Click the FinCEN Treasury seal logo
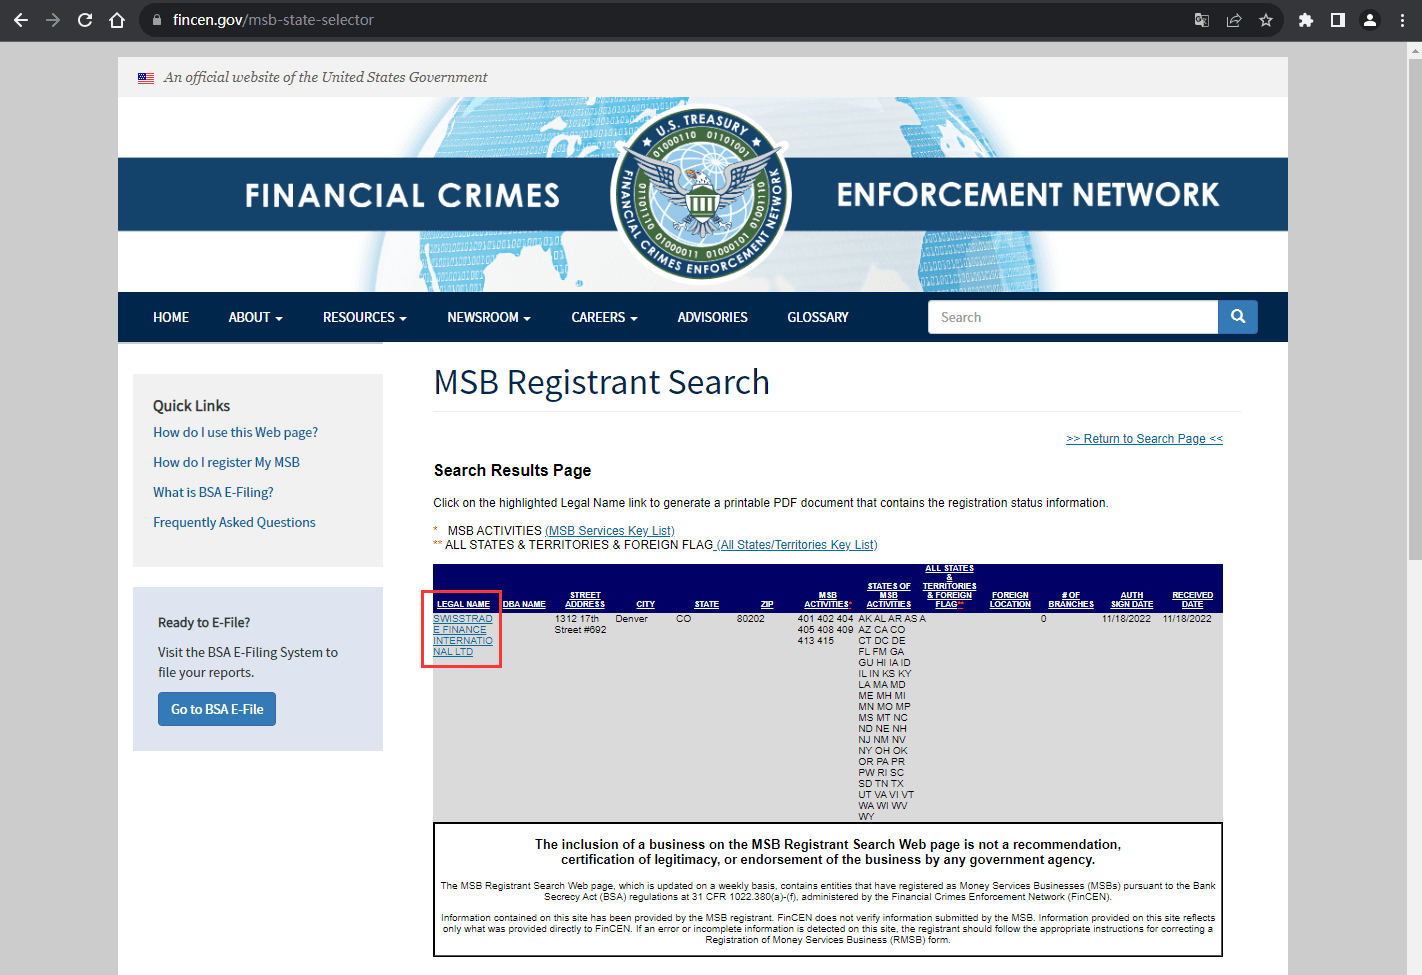 click(702, 194)
